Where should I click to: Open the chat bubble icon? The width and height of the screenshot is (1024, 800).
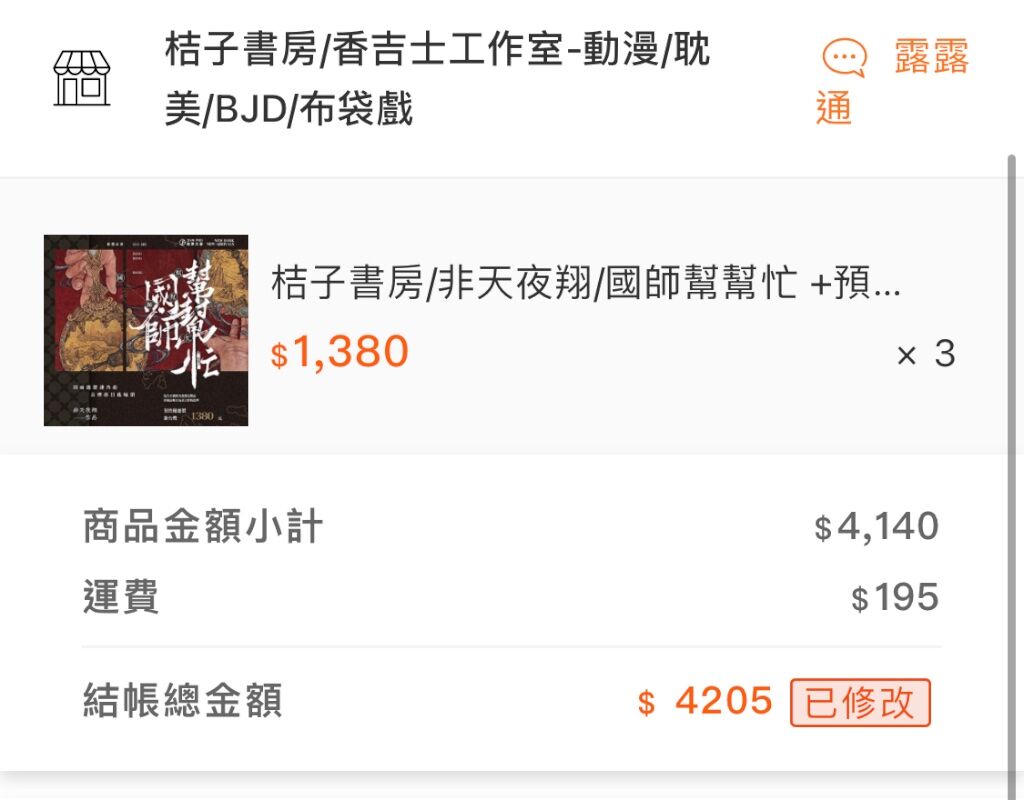pyautogui.click(x=844, y=57)
